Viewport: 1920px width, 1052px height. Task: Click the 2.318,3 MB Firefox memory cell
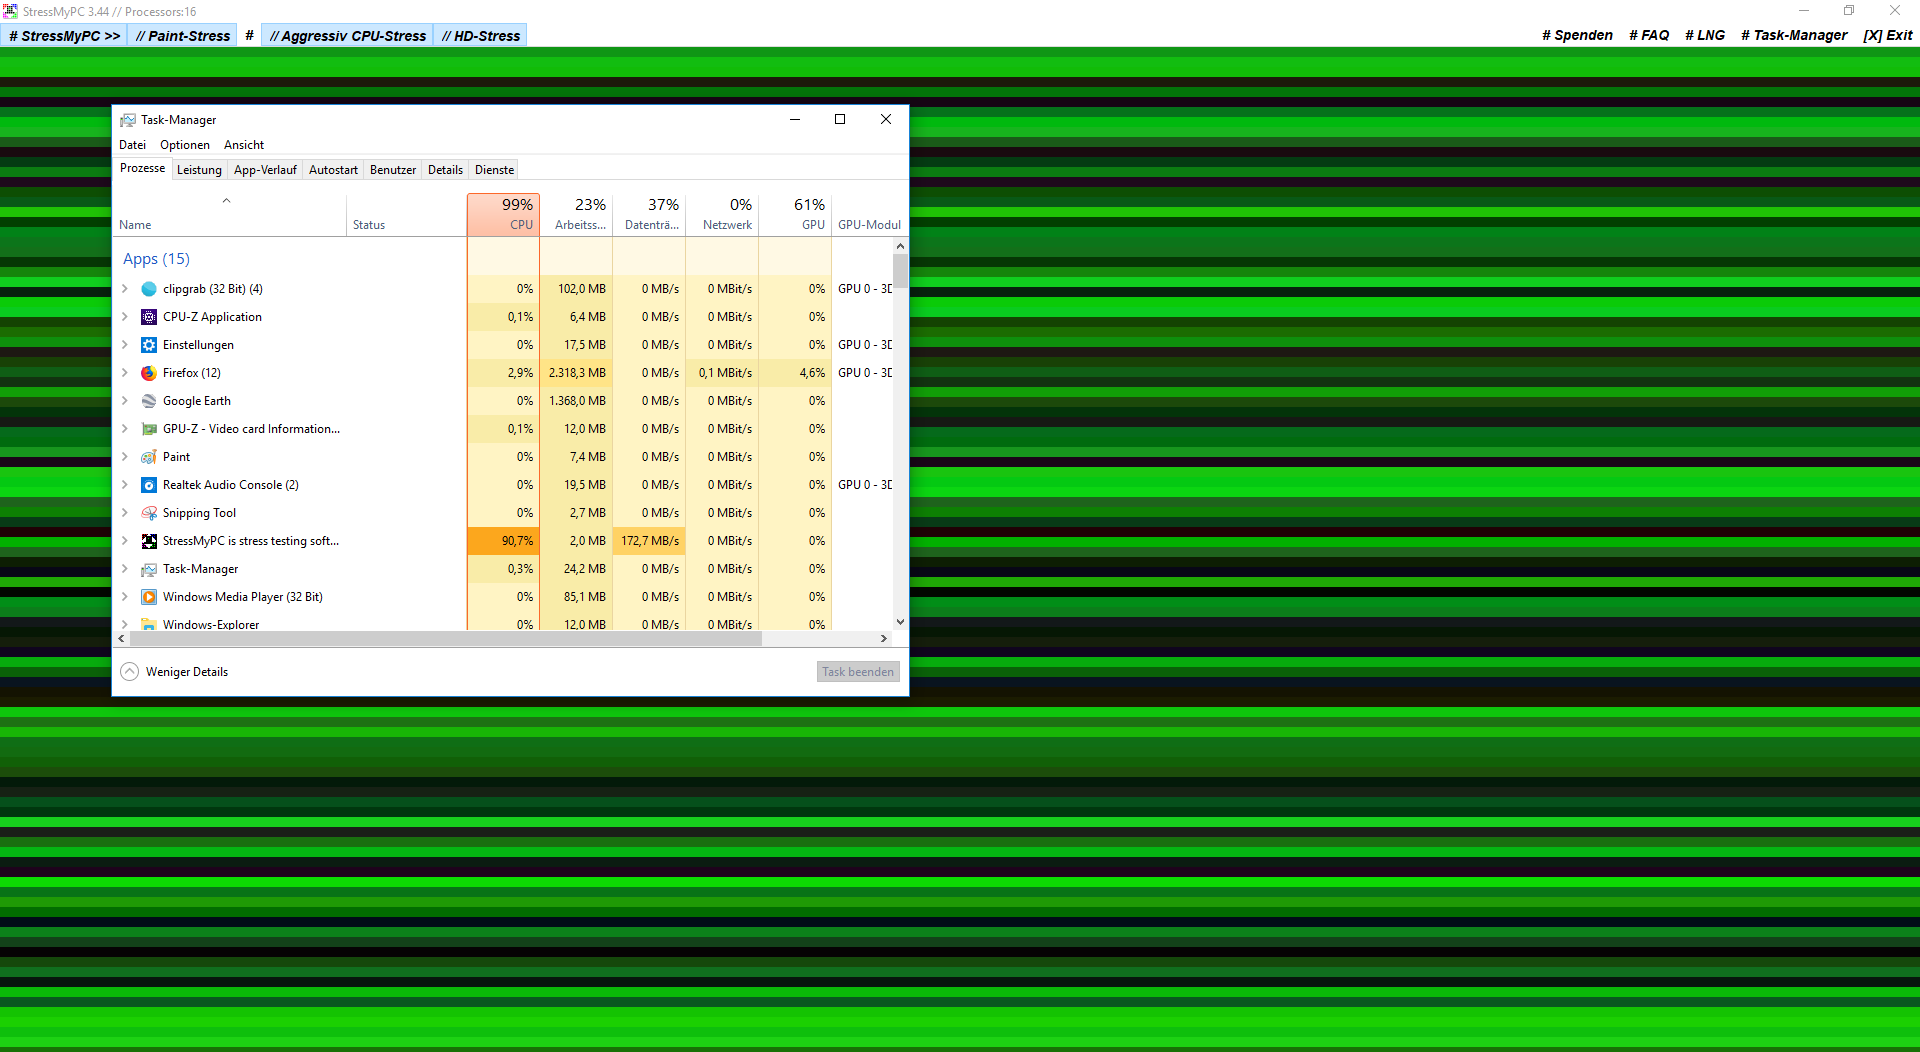576,373
